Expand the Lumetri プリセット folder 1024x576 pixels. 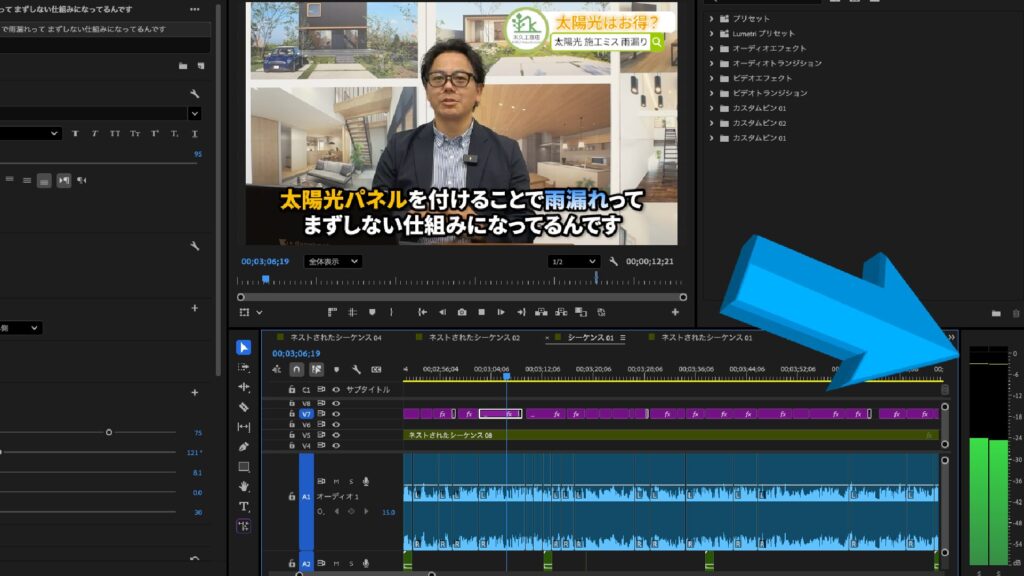[711, 33]
